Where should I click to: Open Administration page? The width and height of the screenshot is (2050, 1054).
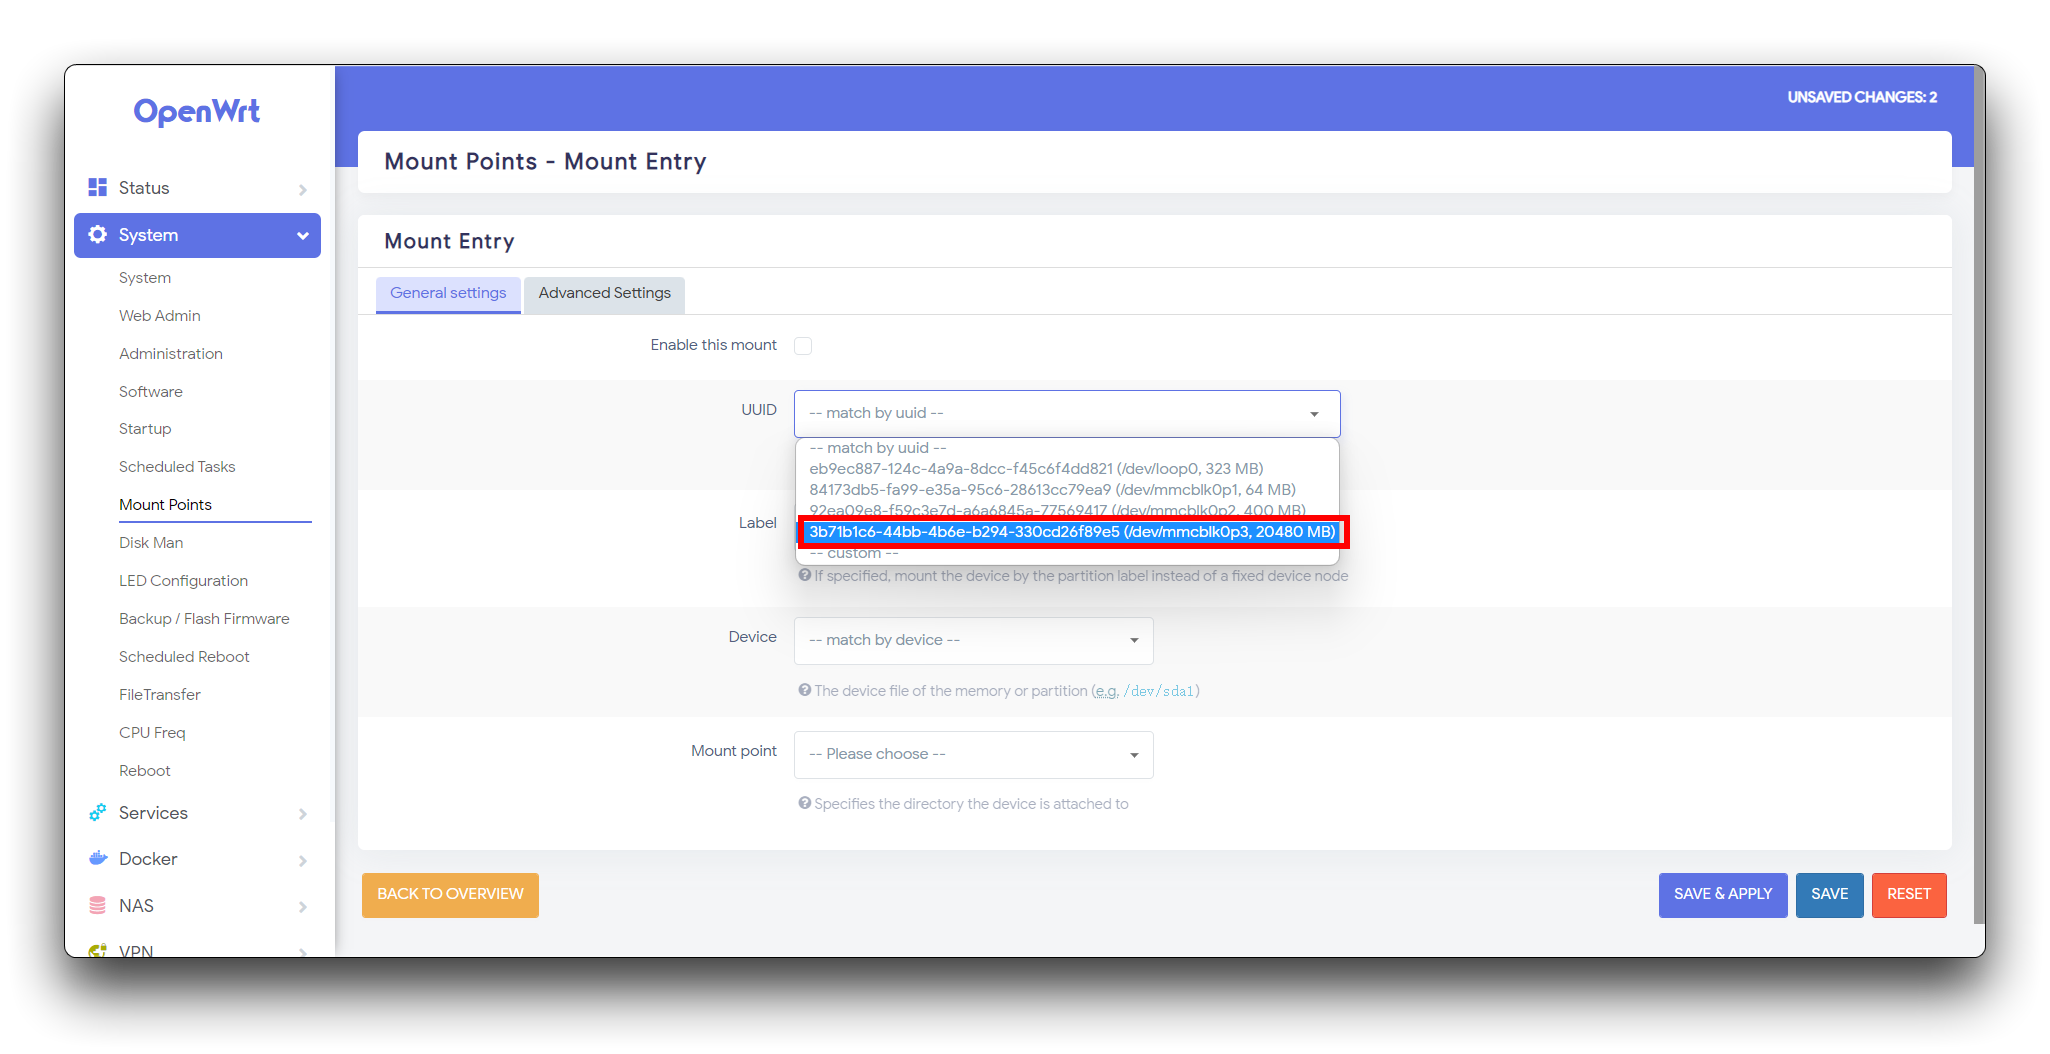click(x=171, y=354)
